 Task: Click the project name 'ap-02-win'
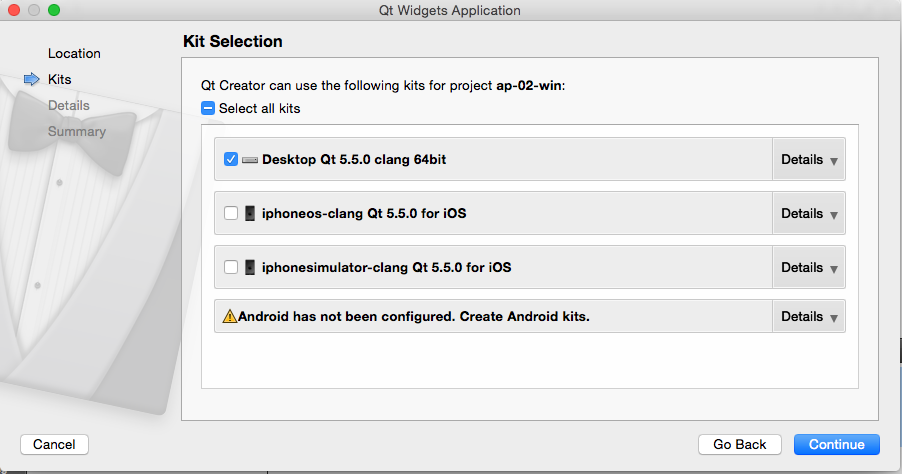[529, 86]
